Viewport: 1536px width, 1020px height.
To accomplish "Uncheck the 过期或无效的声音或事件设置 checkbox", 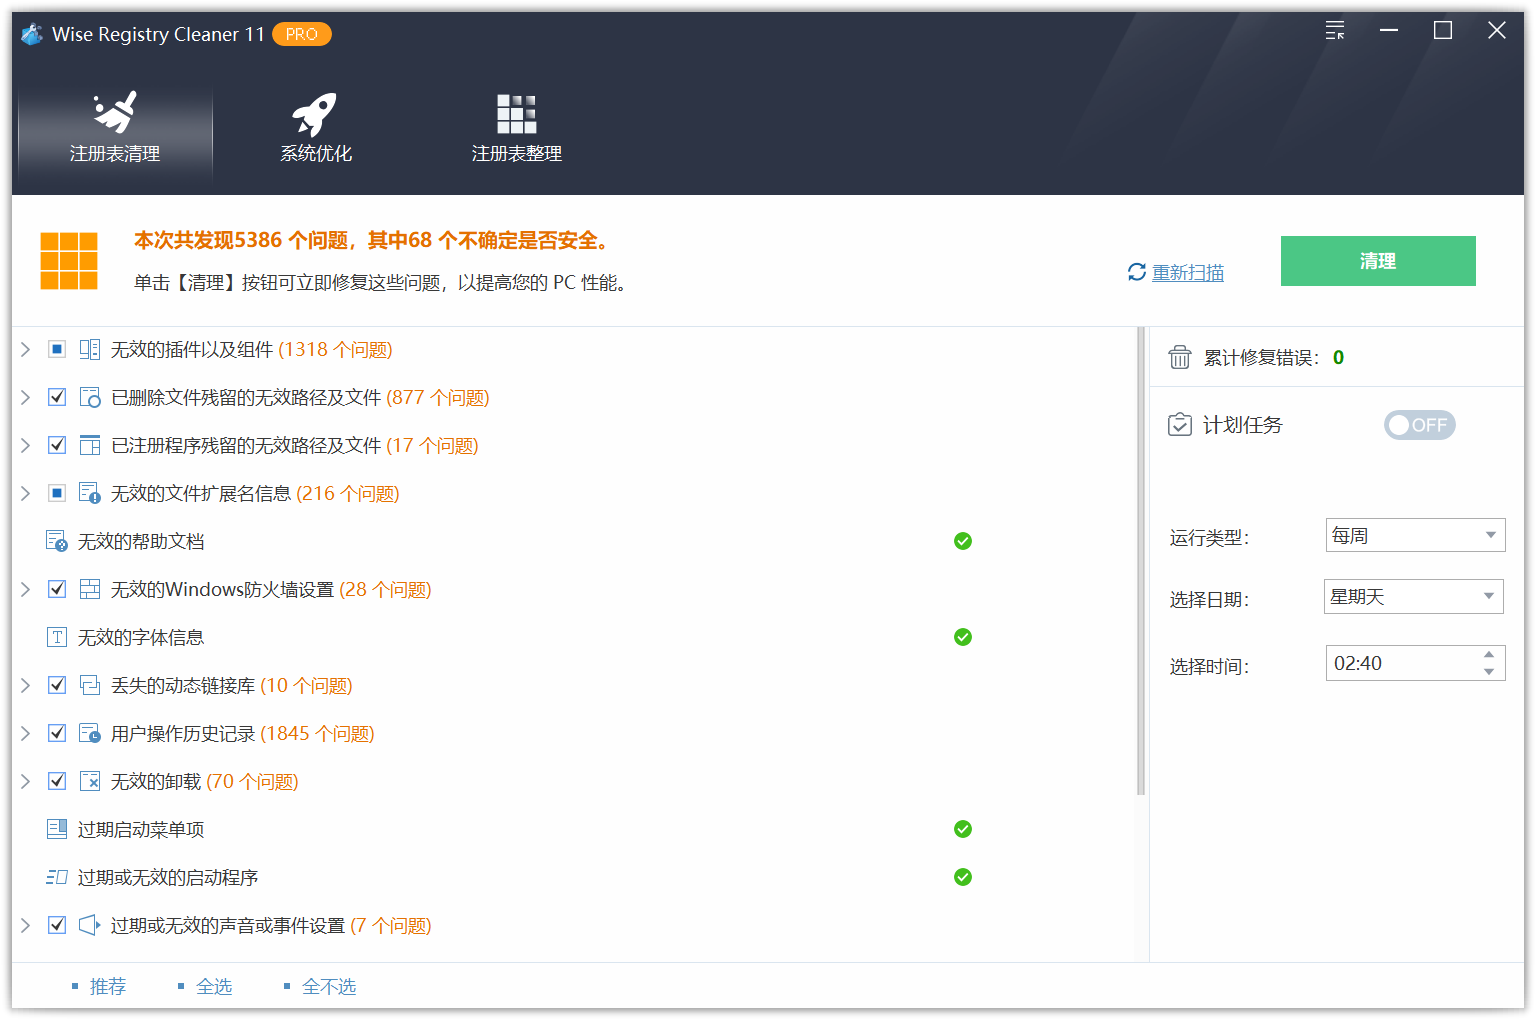I will click(57, 925).
